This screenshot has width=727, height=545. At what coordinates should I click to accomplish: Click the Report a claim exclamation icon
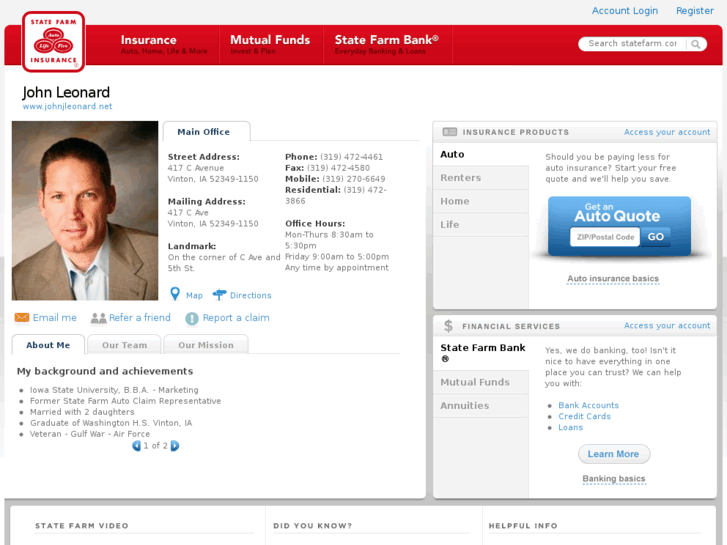pos(192,318)
